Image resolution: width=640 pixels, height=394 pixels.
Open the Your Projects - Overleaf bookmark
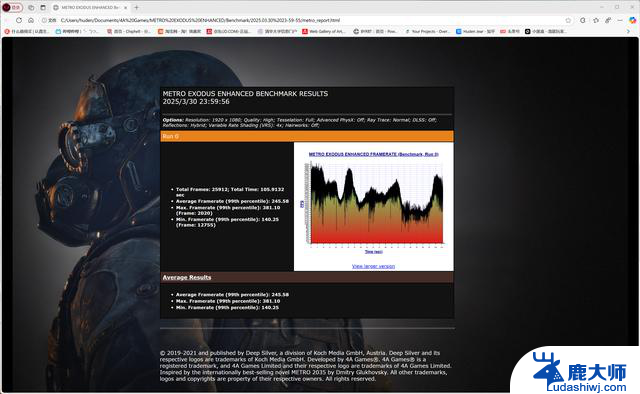(427, 31)
